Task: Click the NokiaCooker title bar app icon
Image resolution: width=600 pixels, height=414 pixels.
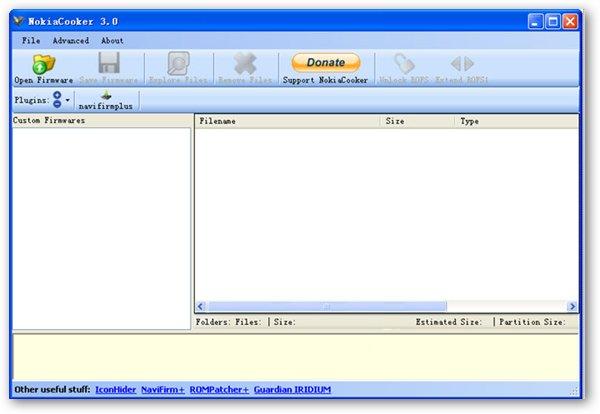Action: pyautogui.click(x=18, y=21)
